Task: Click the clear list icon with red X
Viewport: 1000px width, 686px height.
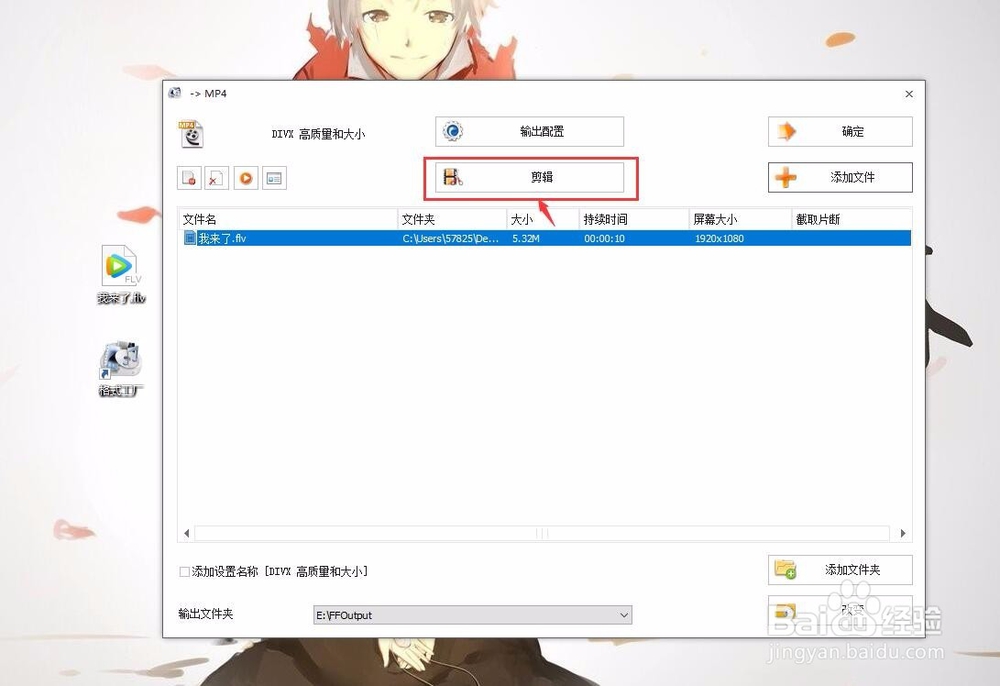Action: point(217,178)
